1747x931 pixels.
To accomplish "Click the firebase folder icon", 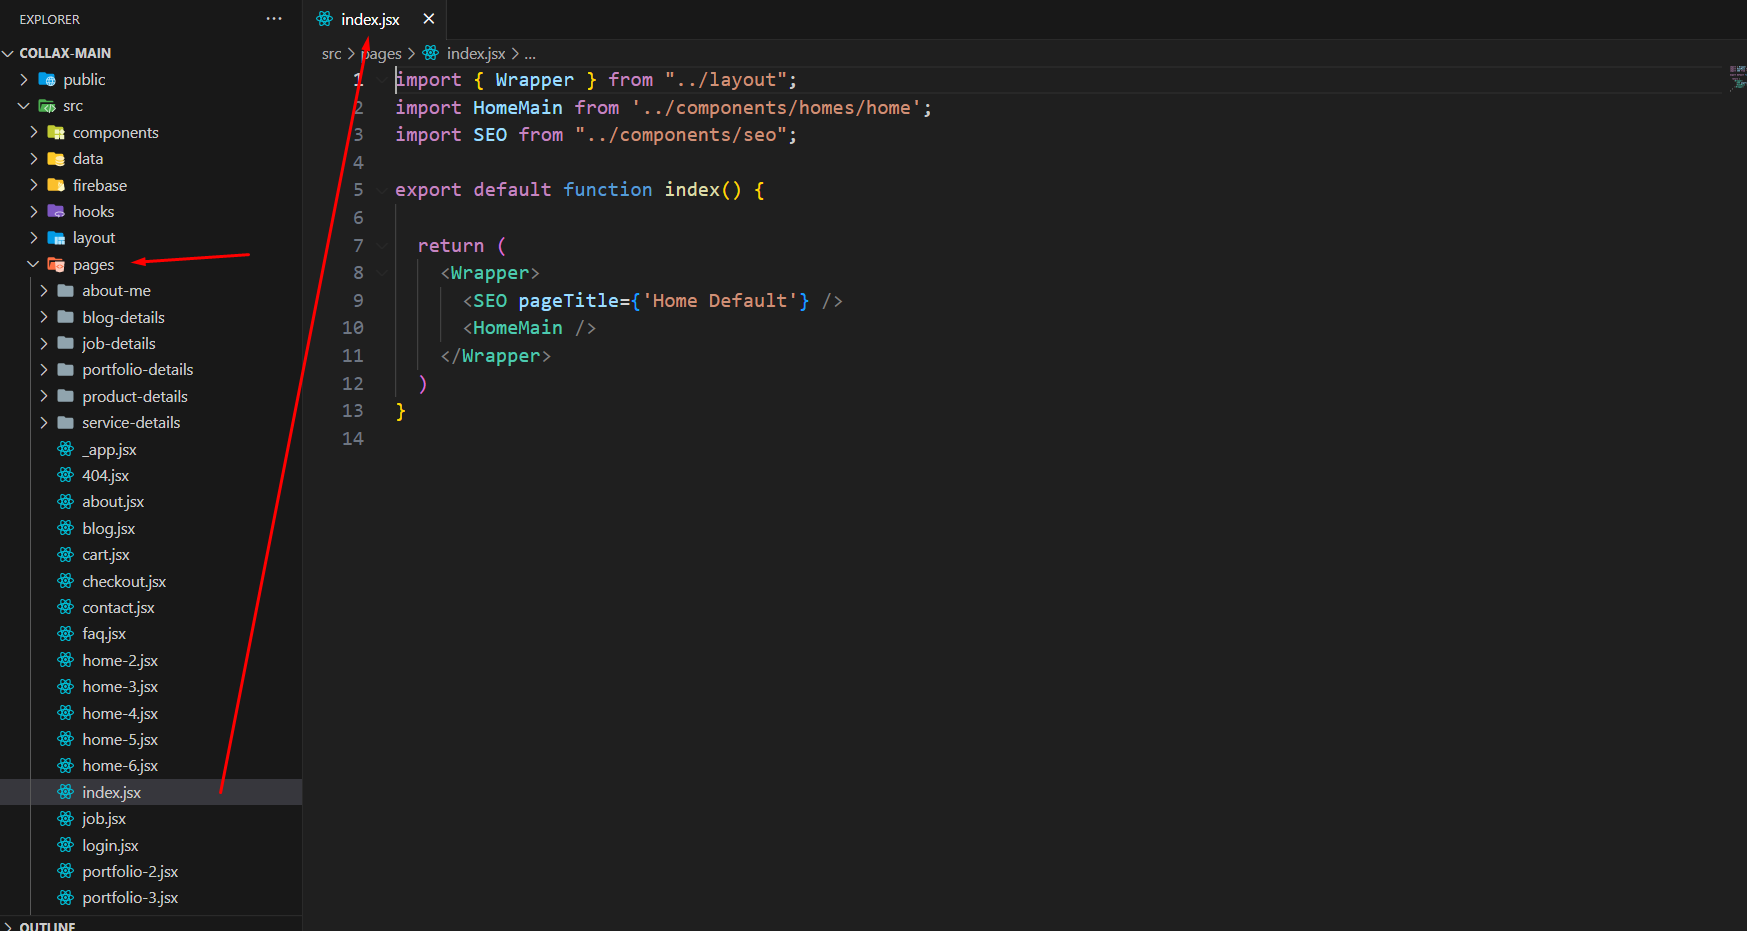I will point(56,185).
